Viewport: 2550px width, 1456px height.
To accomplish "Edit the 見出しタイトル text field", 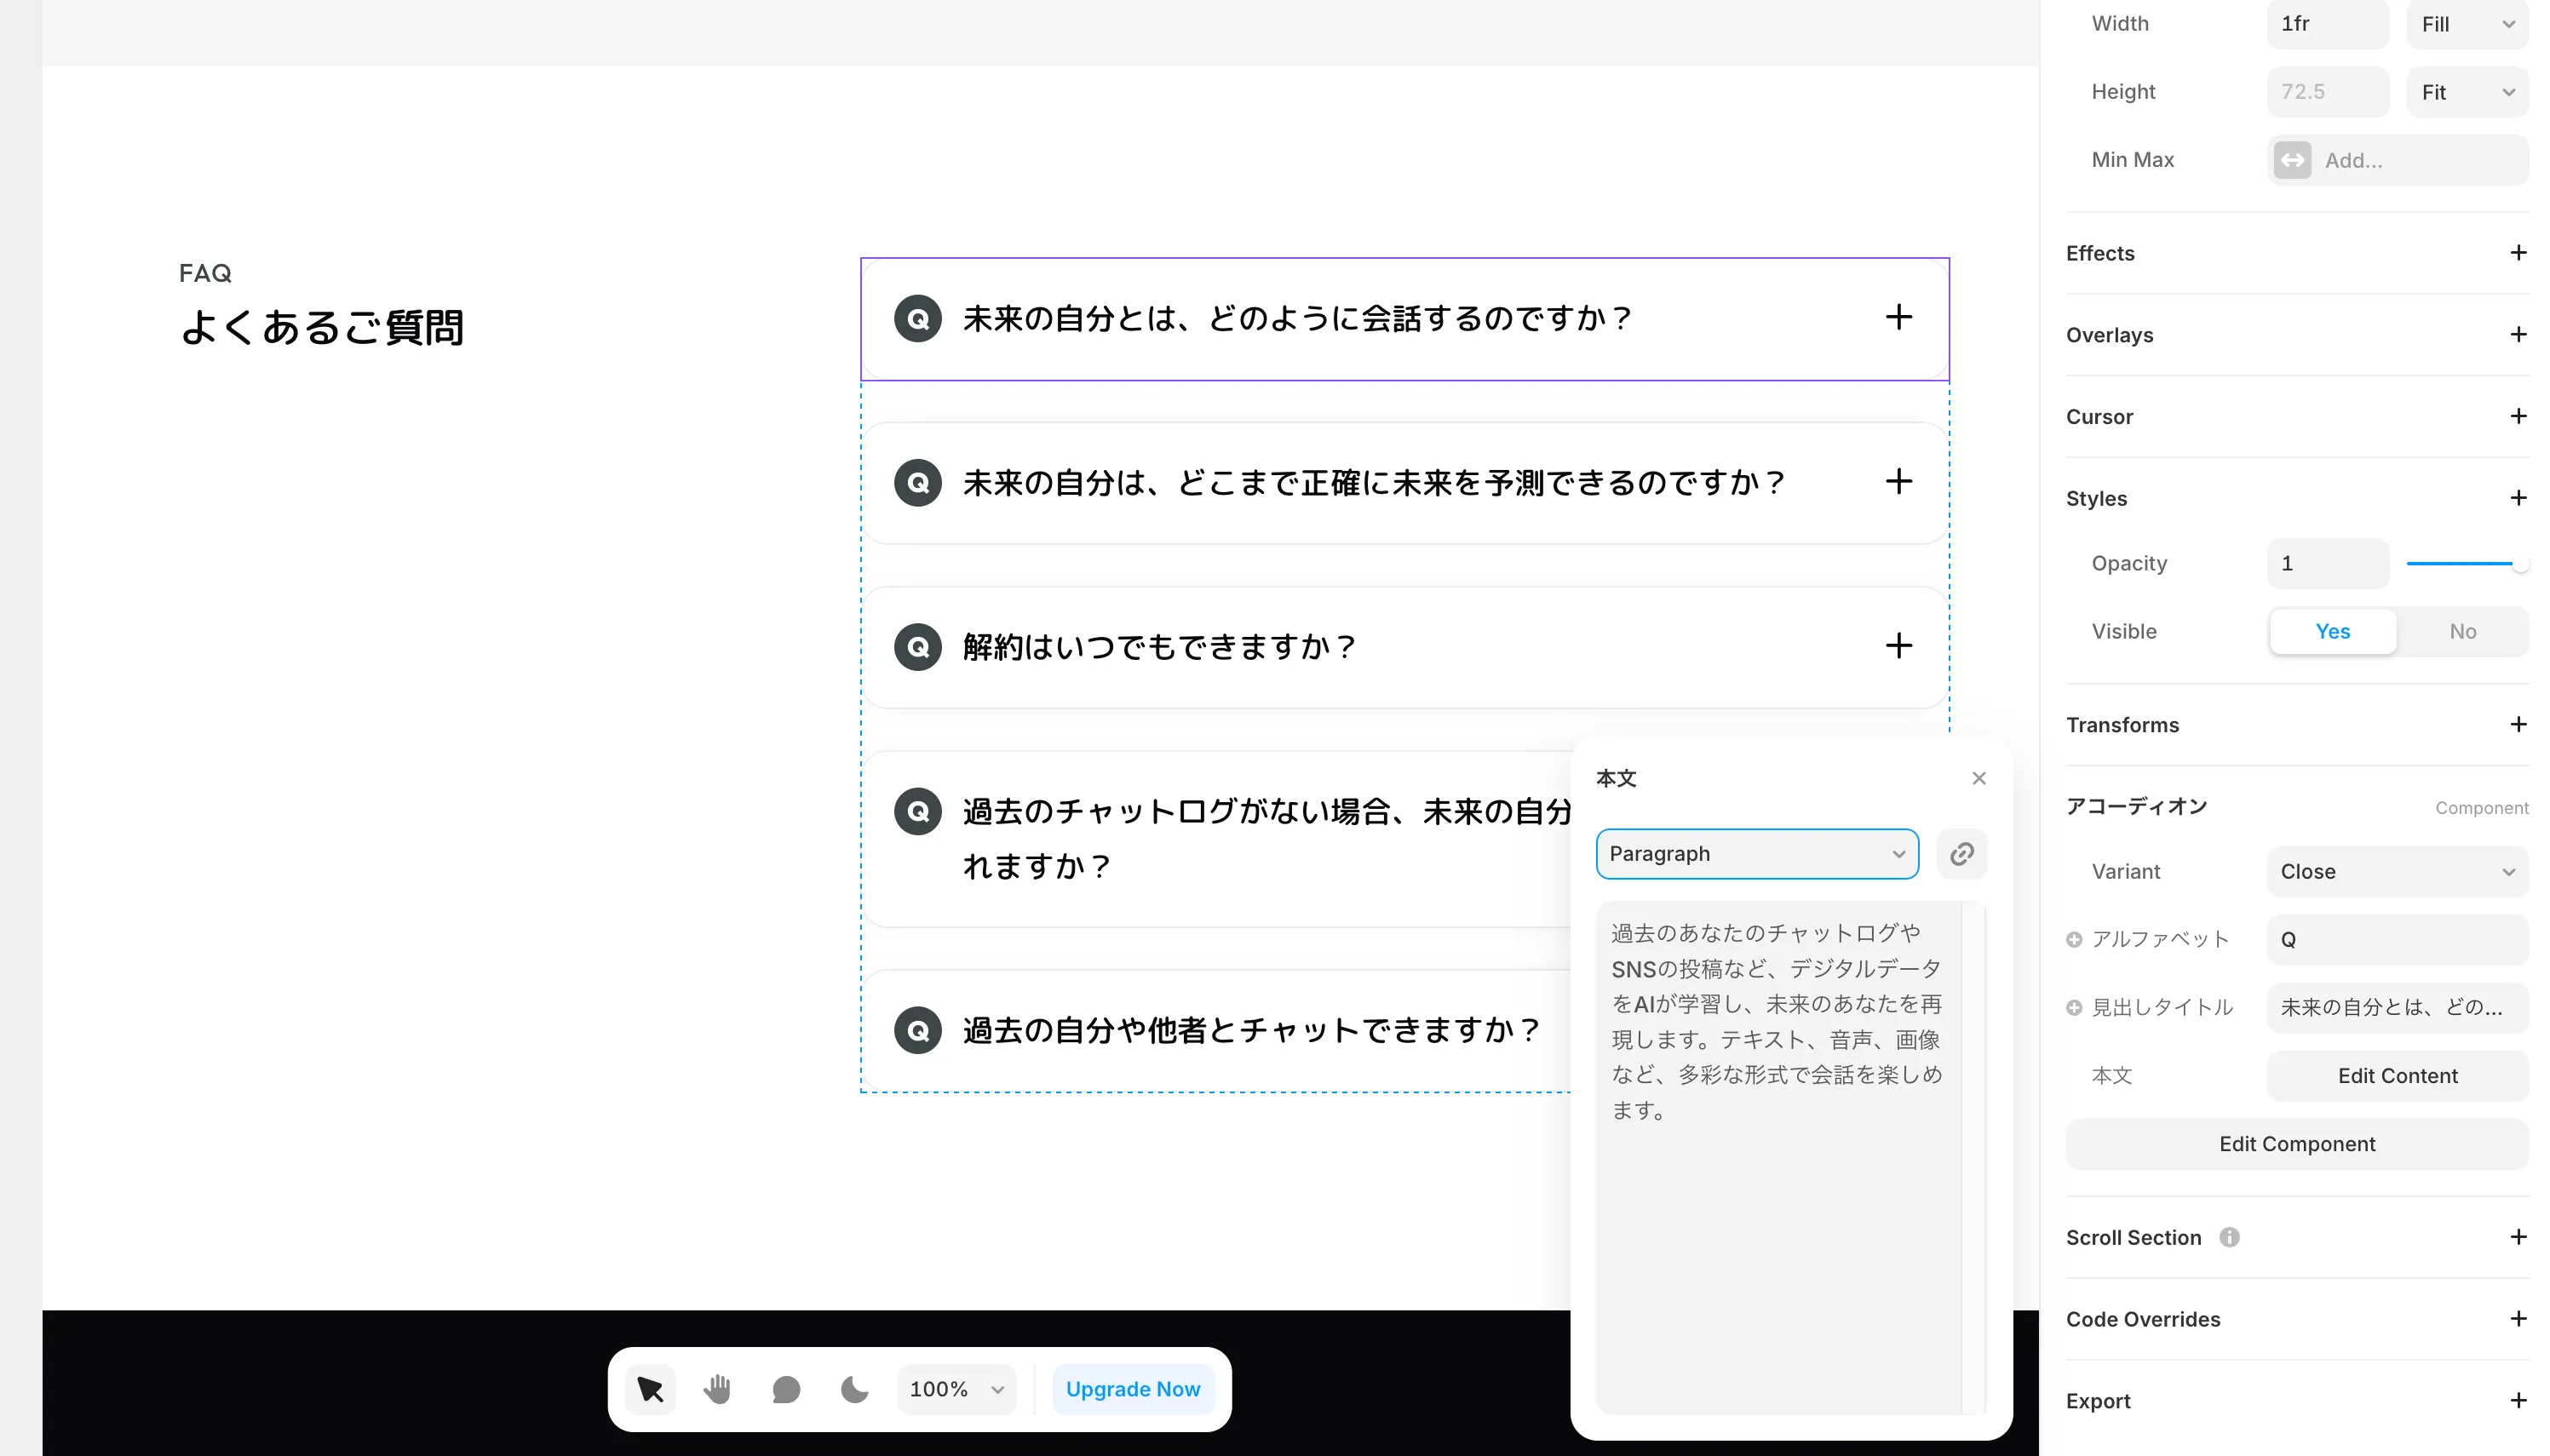I will click(2397, 1008).
